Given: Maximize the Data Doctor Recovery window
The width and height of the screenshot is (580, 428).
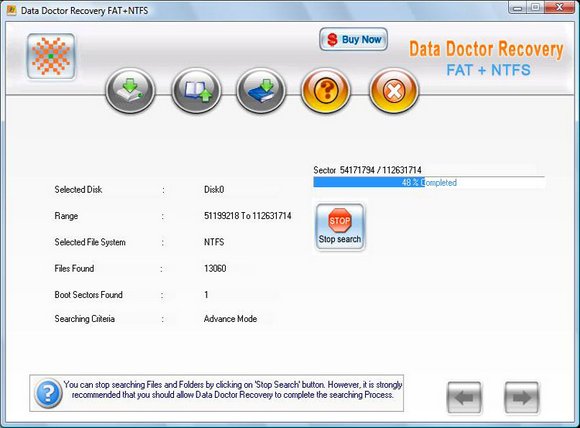Looking at the screenshot, I should [x=535, y=7].
